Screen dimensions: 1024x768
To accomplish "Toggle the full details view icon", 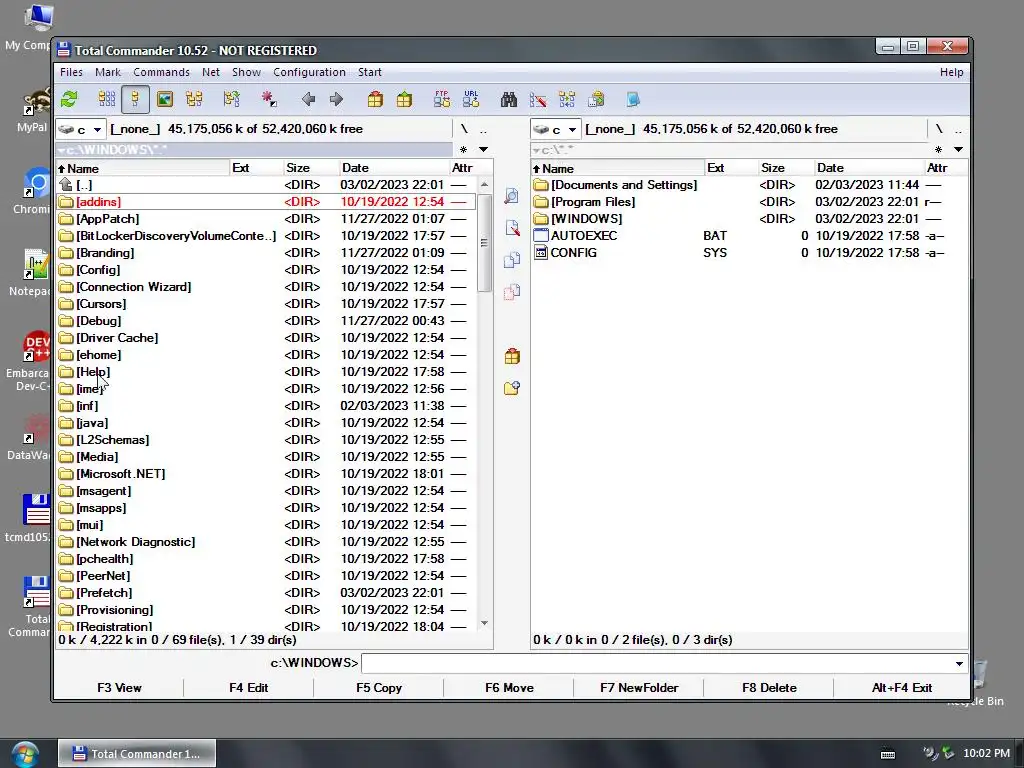I will click(135, 99).
